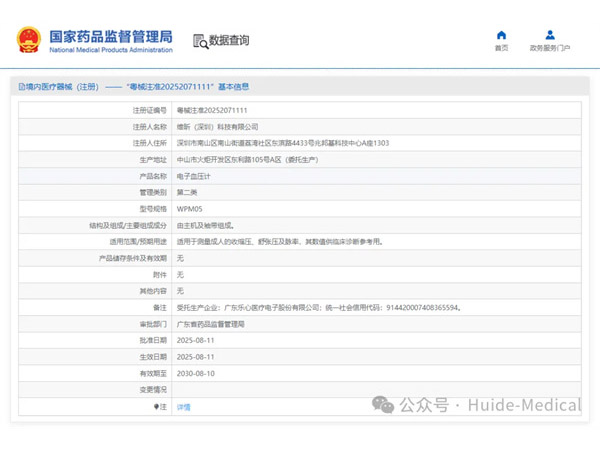The height and width of the screenshot is (450, 600).
Task: Click the model value WPM05
Action: click(x=189, y=209)
